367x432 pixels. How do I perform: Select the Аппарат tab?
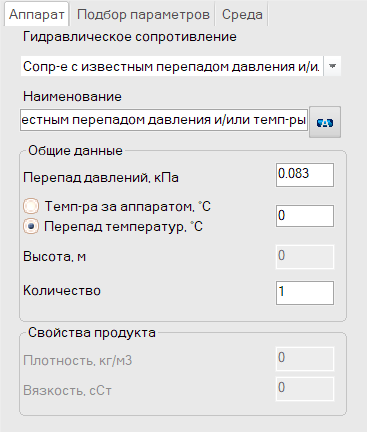(37, 14)
